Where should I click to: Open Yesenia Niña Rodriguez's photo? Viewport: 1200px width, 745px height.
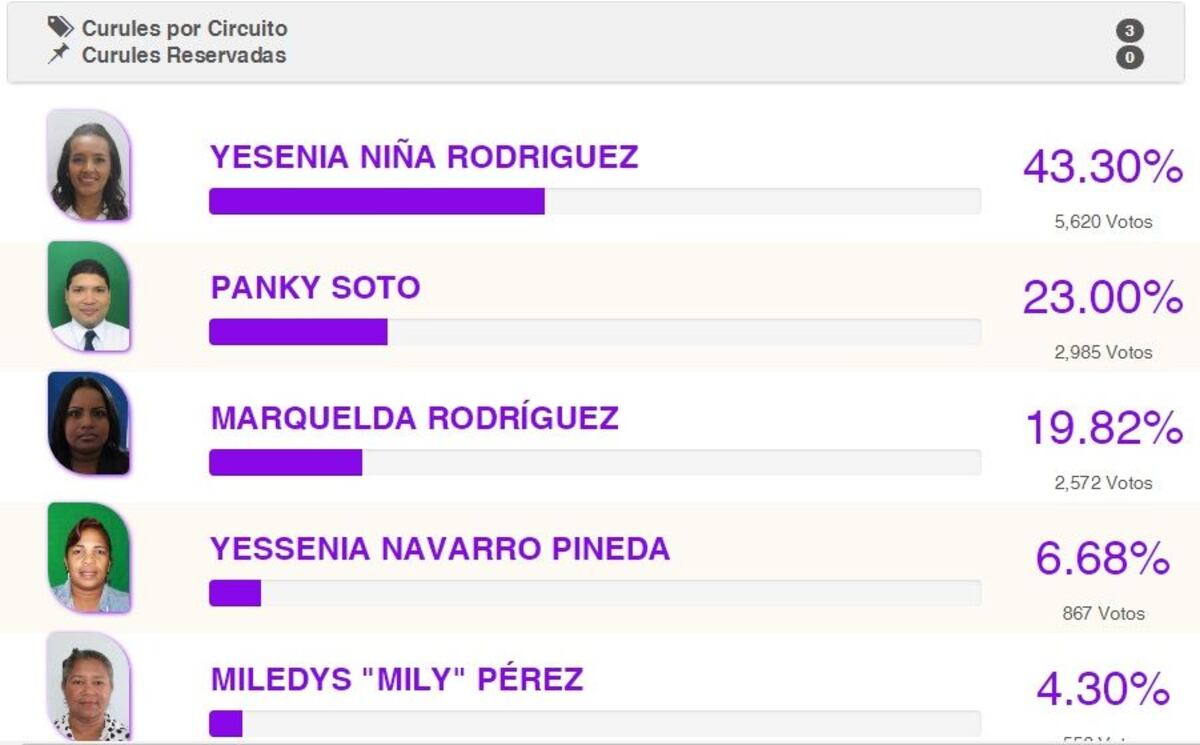pyautogui.click(x=89, y=166)
